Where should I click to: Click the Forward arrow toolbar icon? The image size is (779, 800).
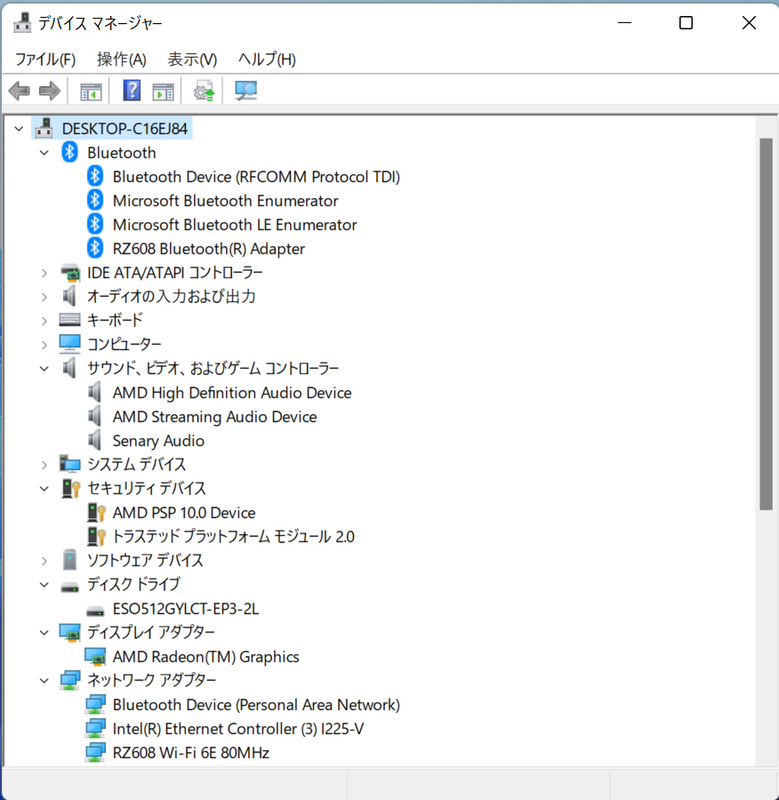pos(49,91)
